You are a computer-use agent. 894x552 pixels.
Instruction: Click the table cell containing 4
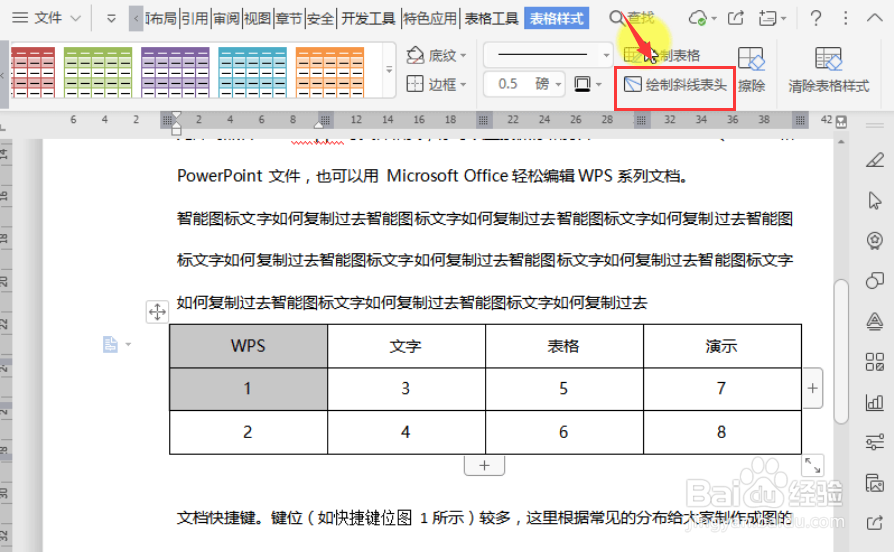406,432
